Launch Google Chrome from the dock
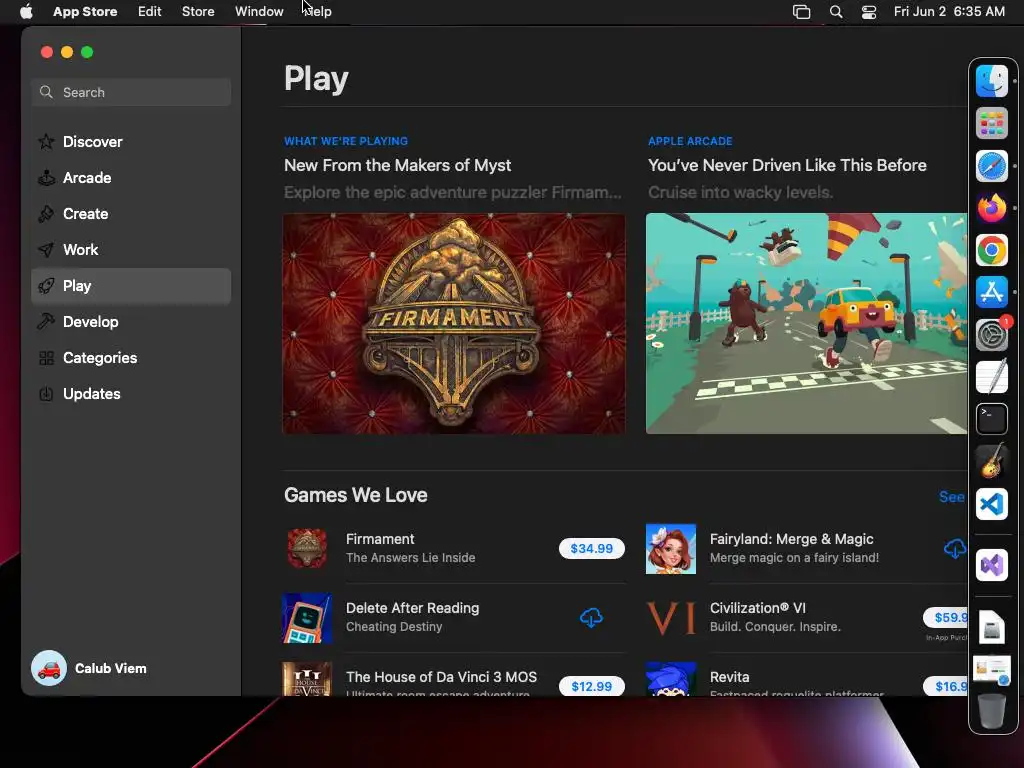This screenshot has height=768, width=1024. pos(991,250)
